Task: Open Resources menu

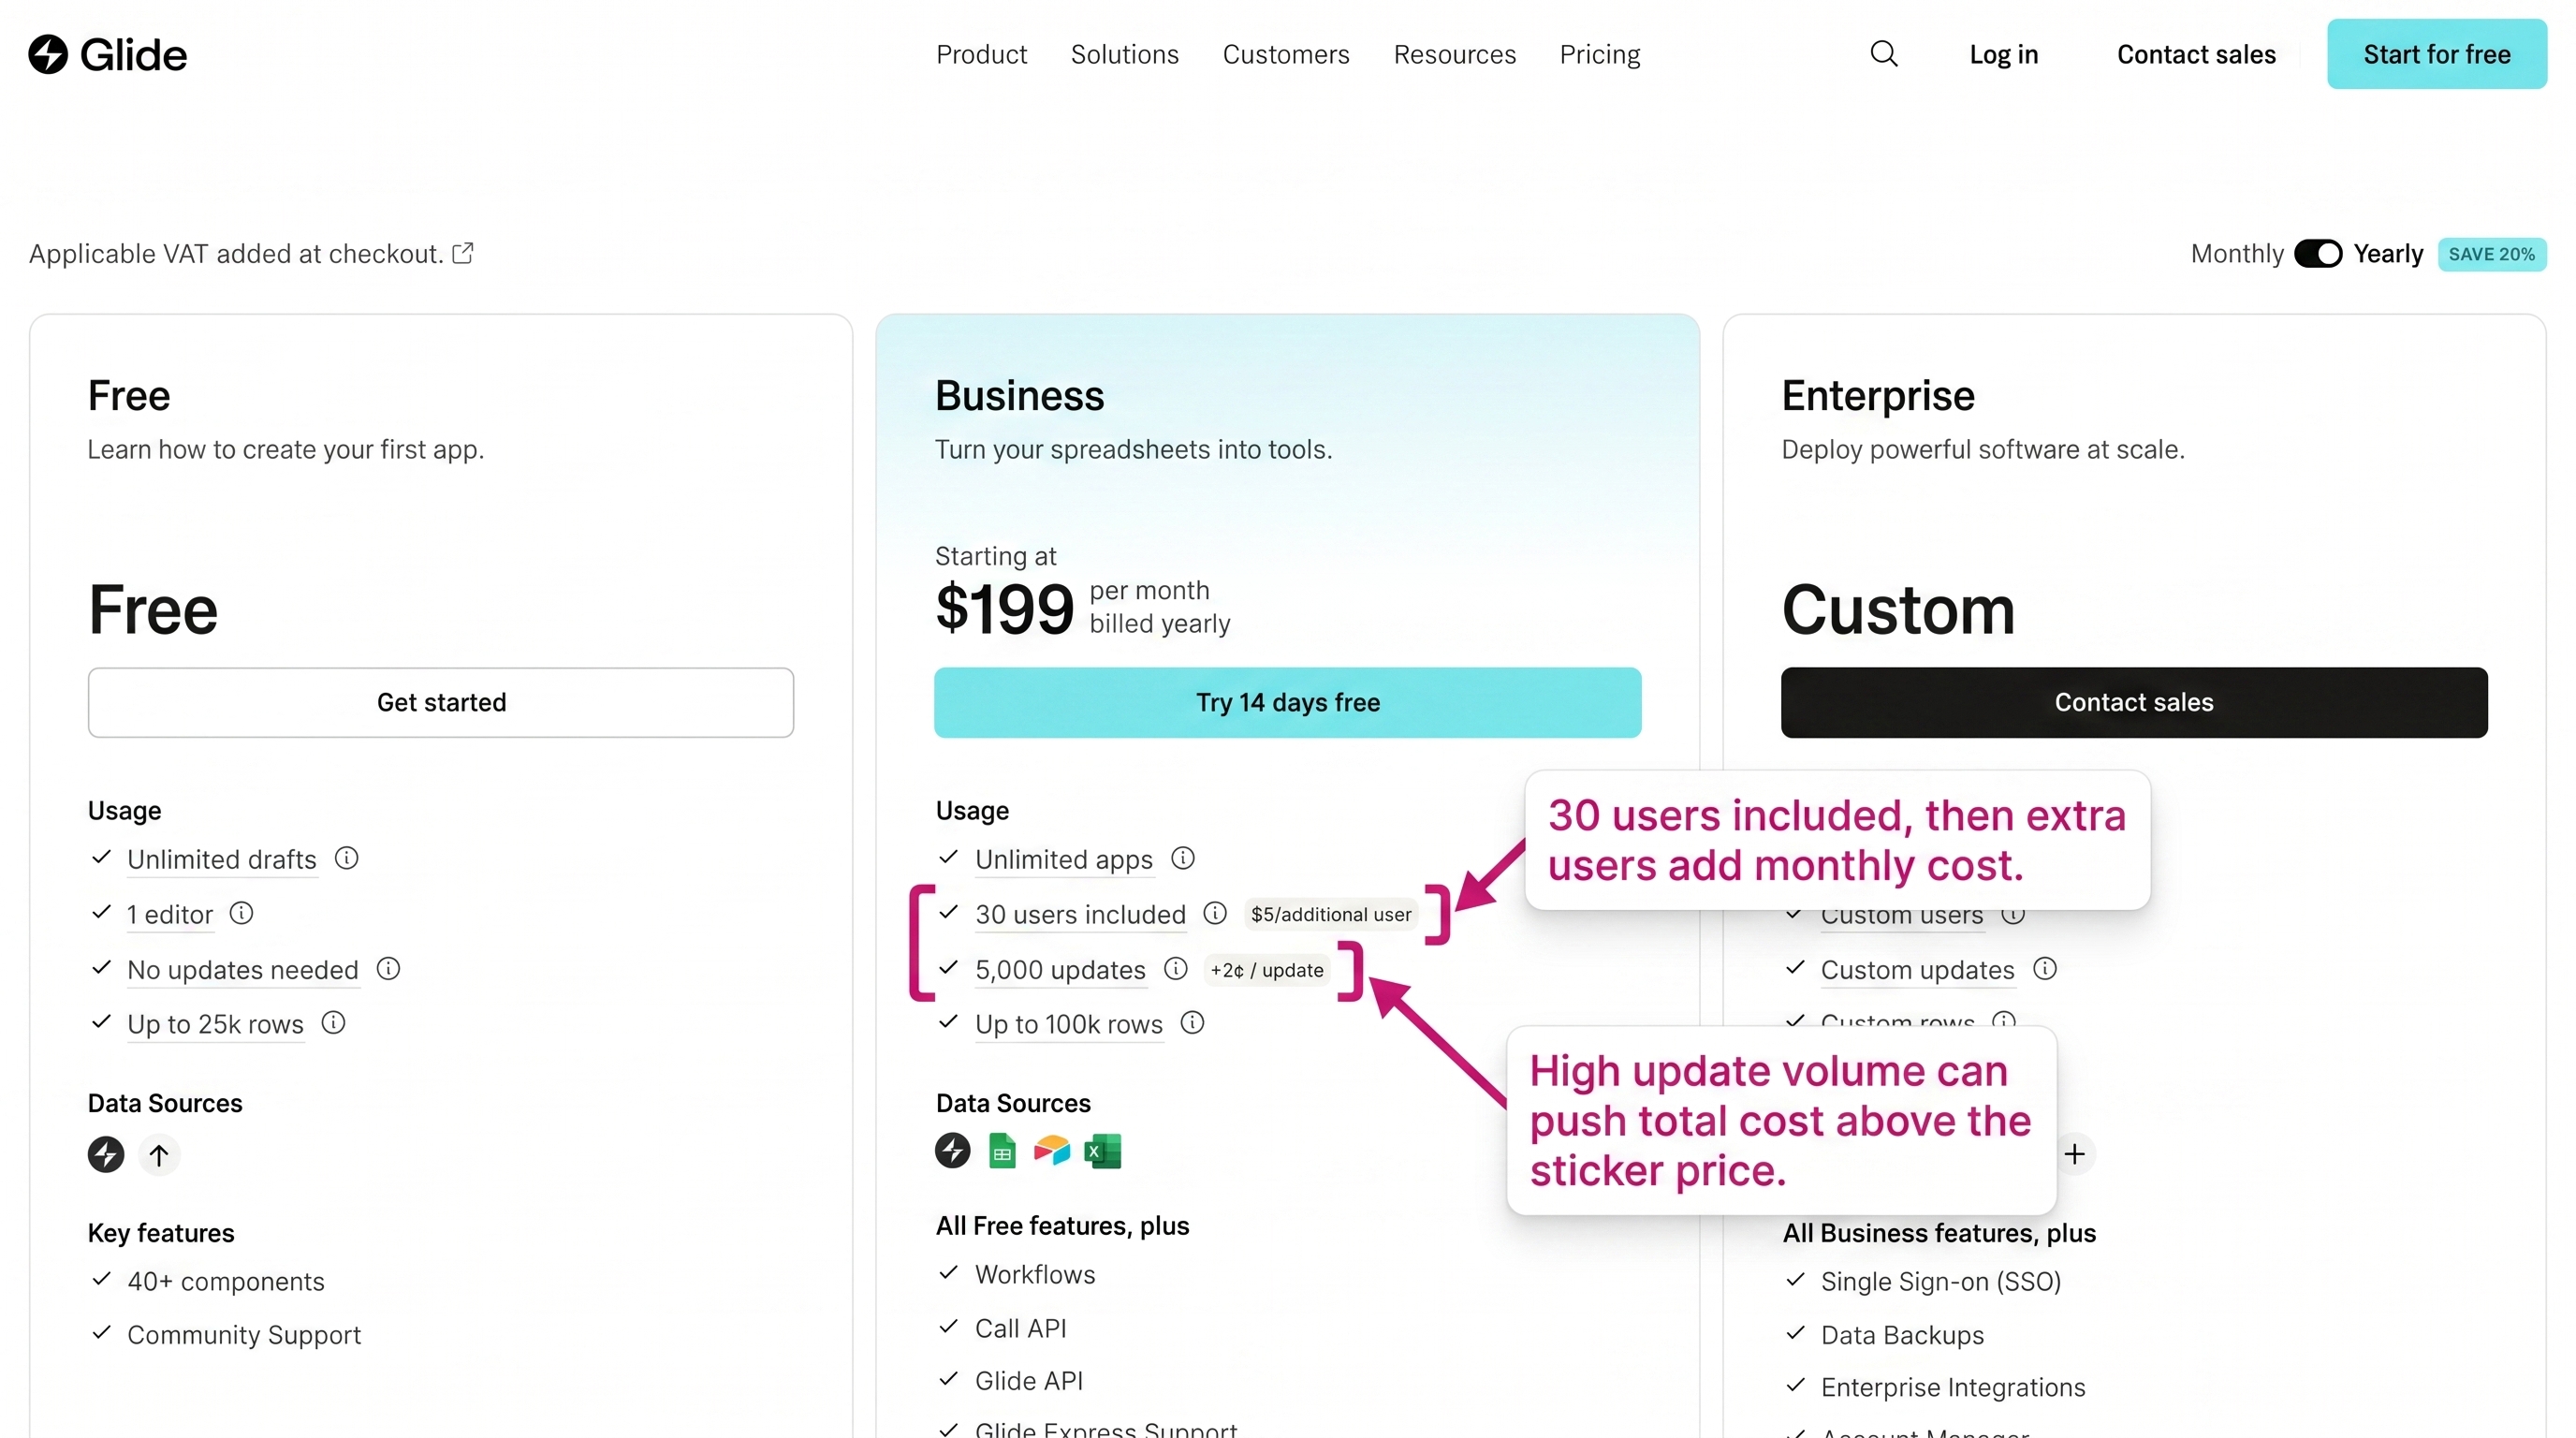Action: point(1455,54)
